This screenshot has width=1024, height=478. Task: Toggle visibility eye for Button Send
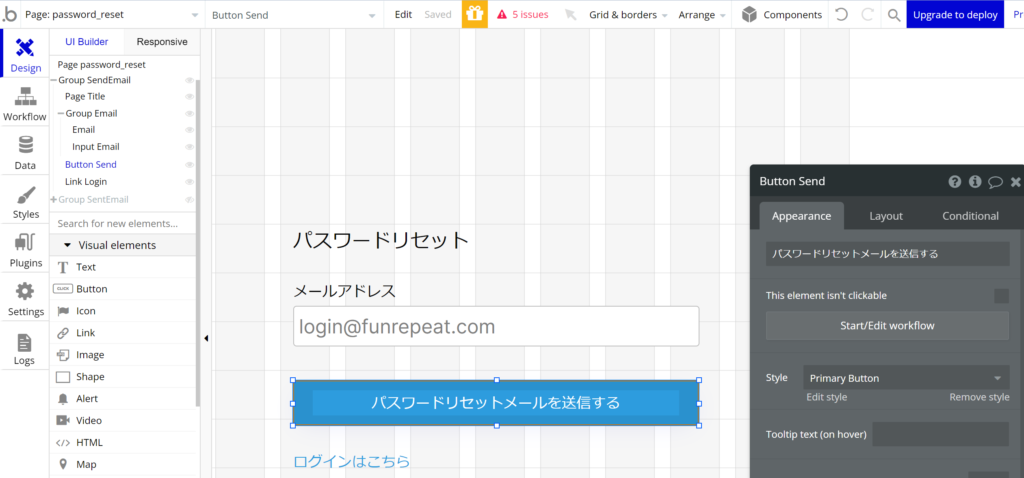pos(189,165)
